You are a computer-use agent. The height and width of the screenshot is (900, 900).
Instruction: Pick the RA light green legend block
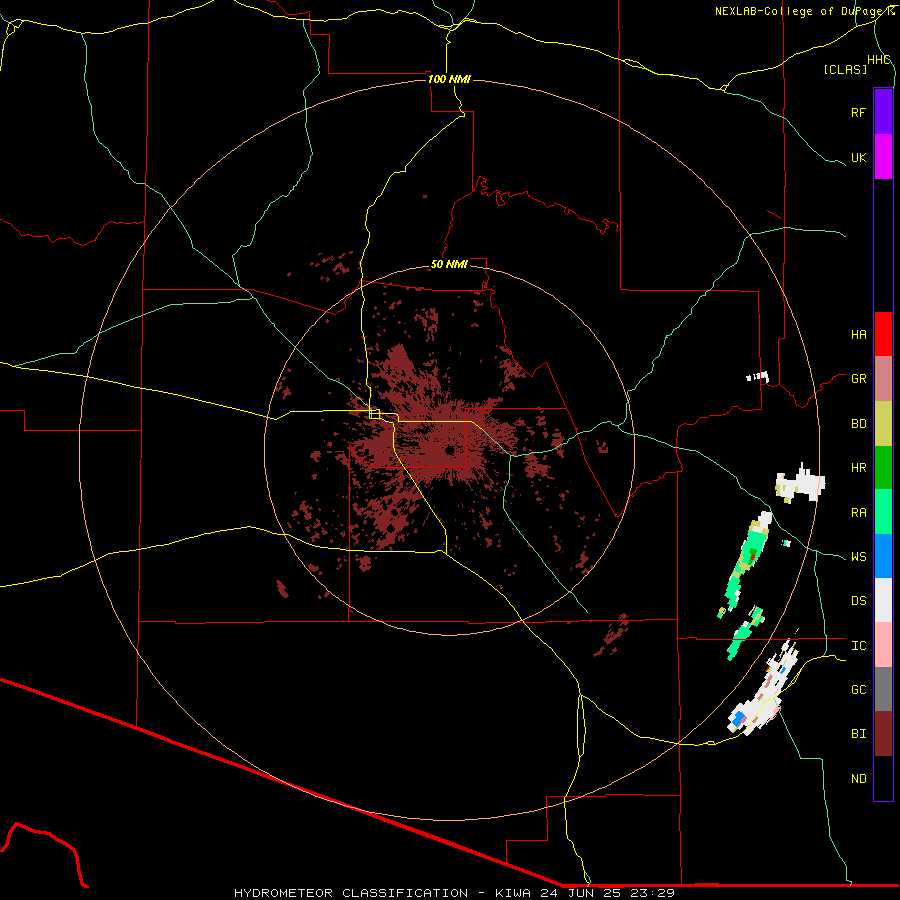point(883,512)
